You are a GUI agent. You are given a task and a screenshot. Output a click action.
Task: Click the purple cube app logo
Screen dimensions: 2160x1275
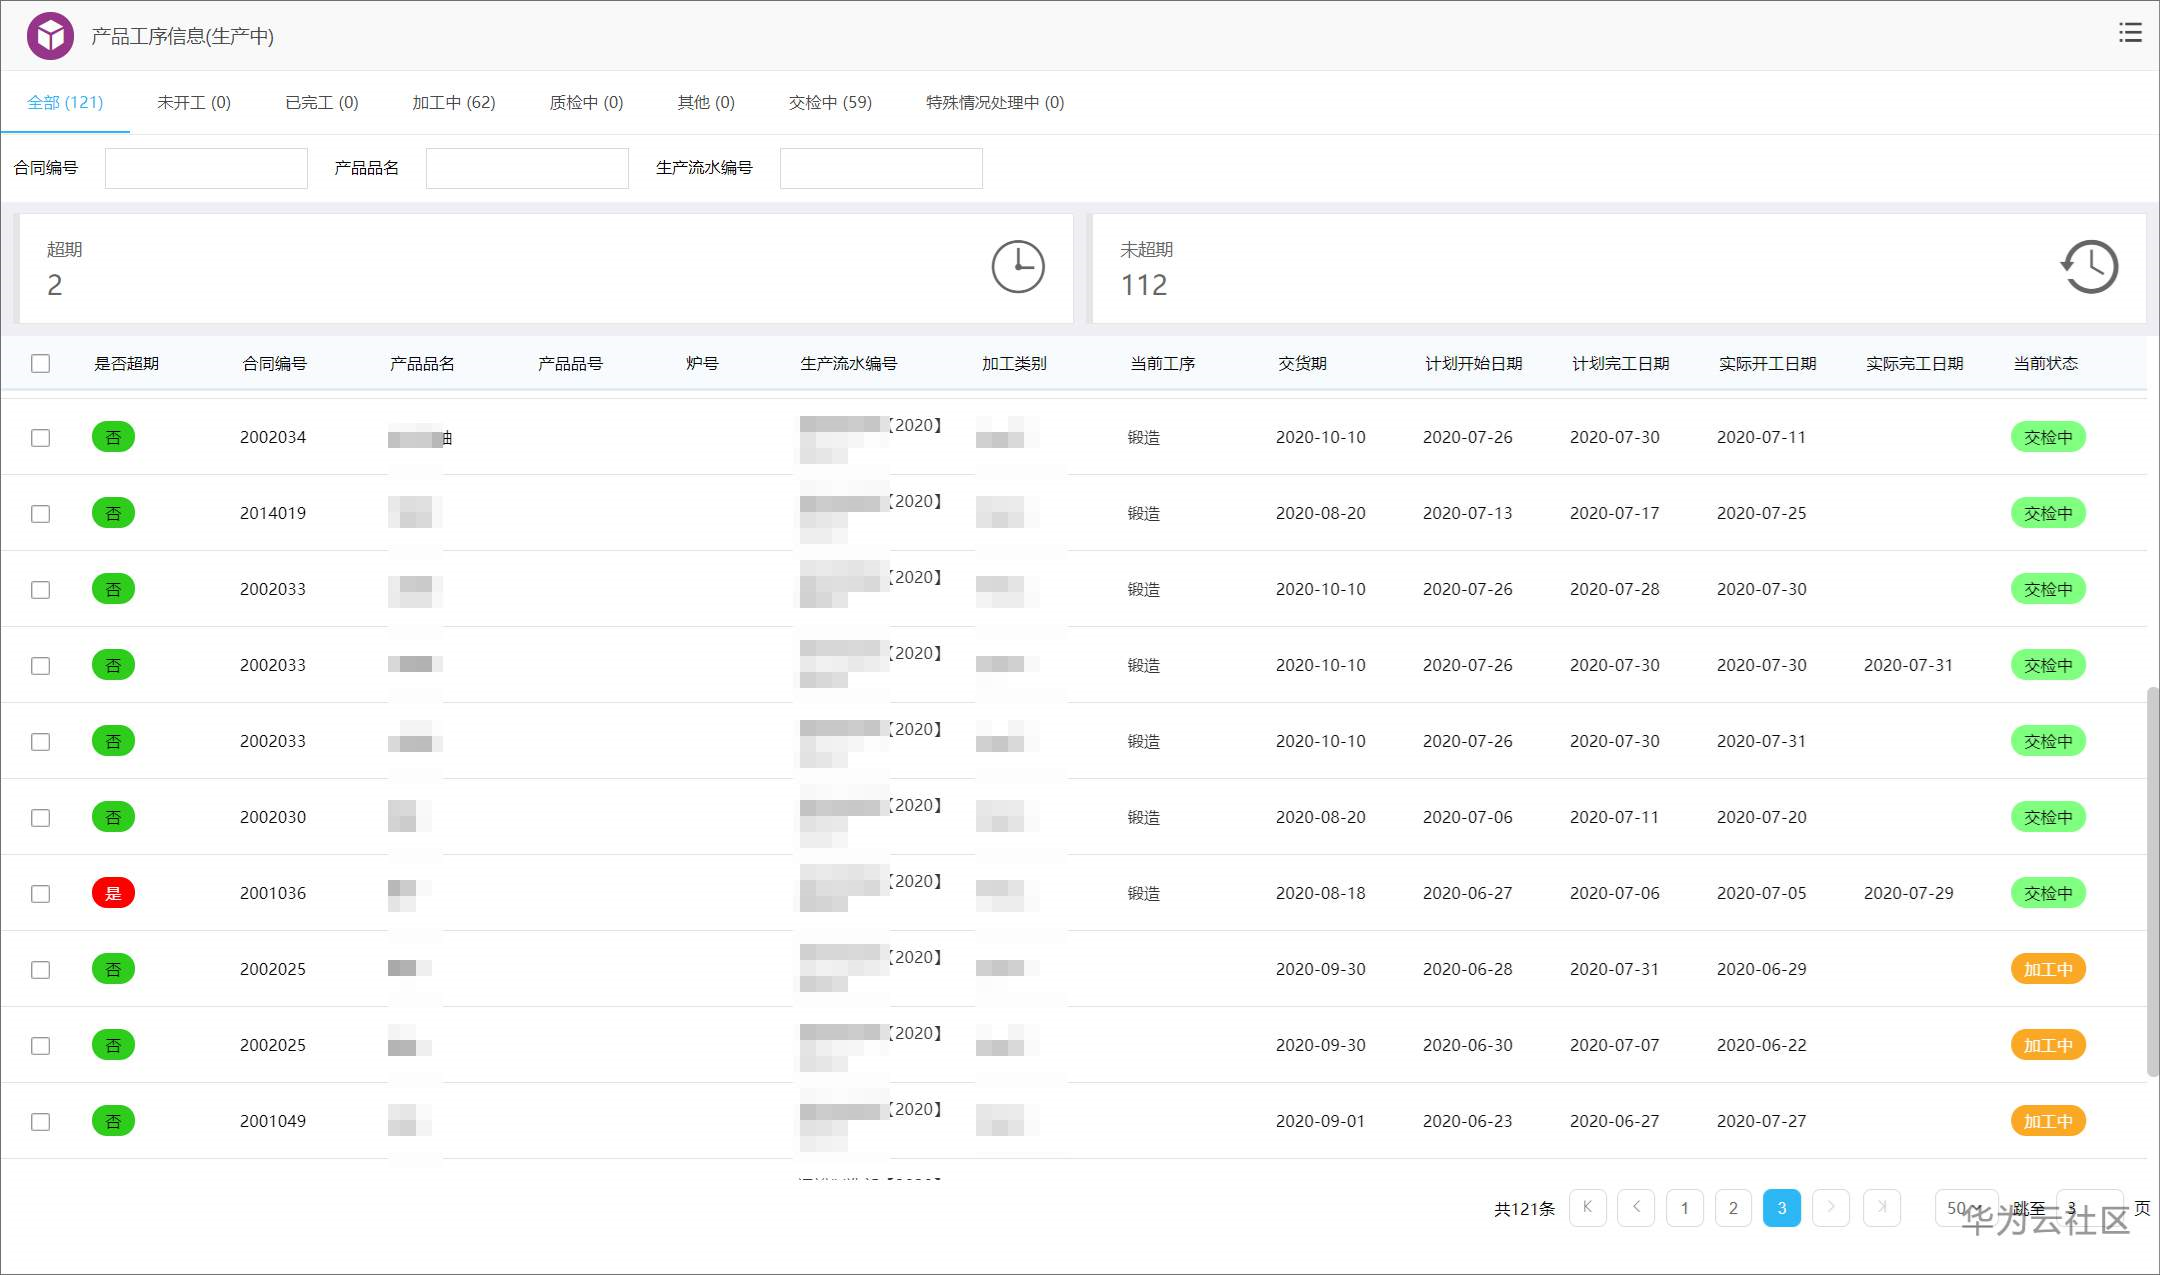(x=50, y=36)
